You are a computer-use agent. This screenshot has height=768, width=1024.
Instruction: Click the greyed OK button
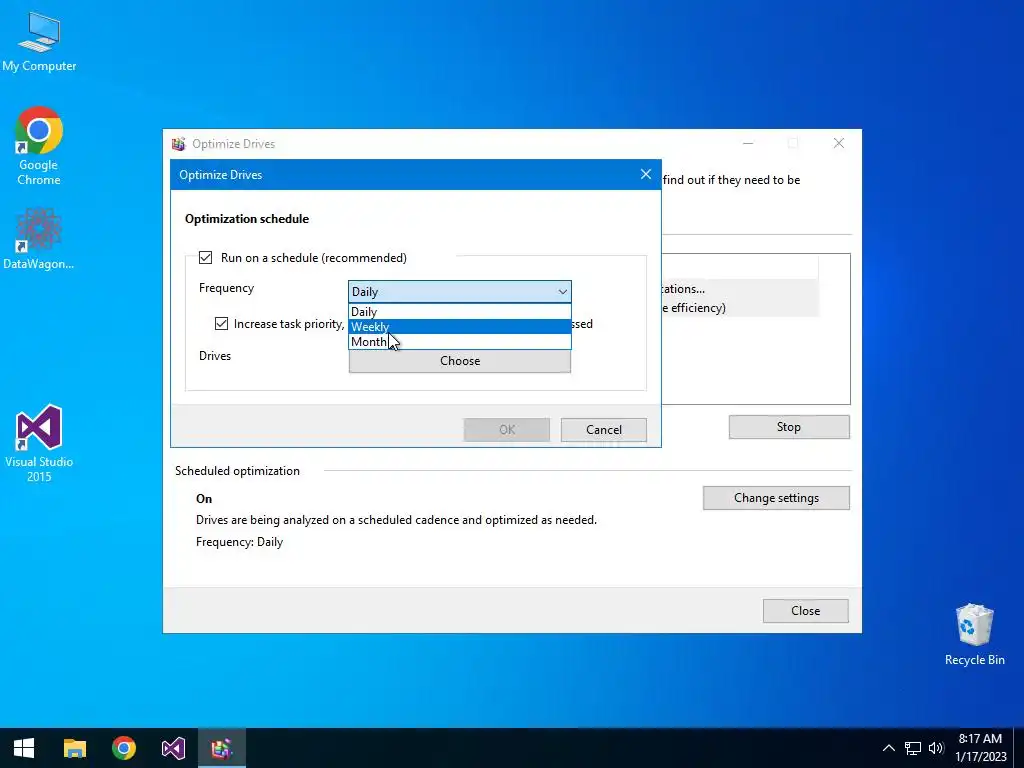[507, 430]
